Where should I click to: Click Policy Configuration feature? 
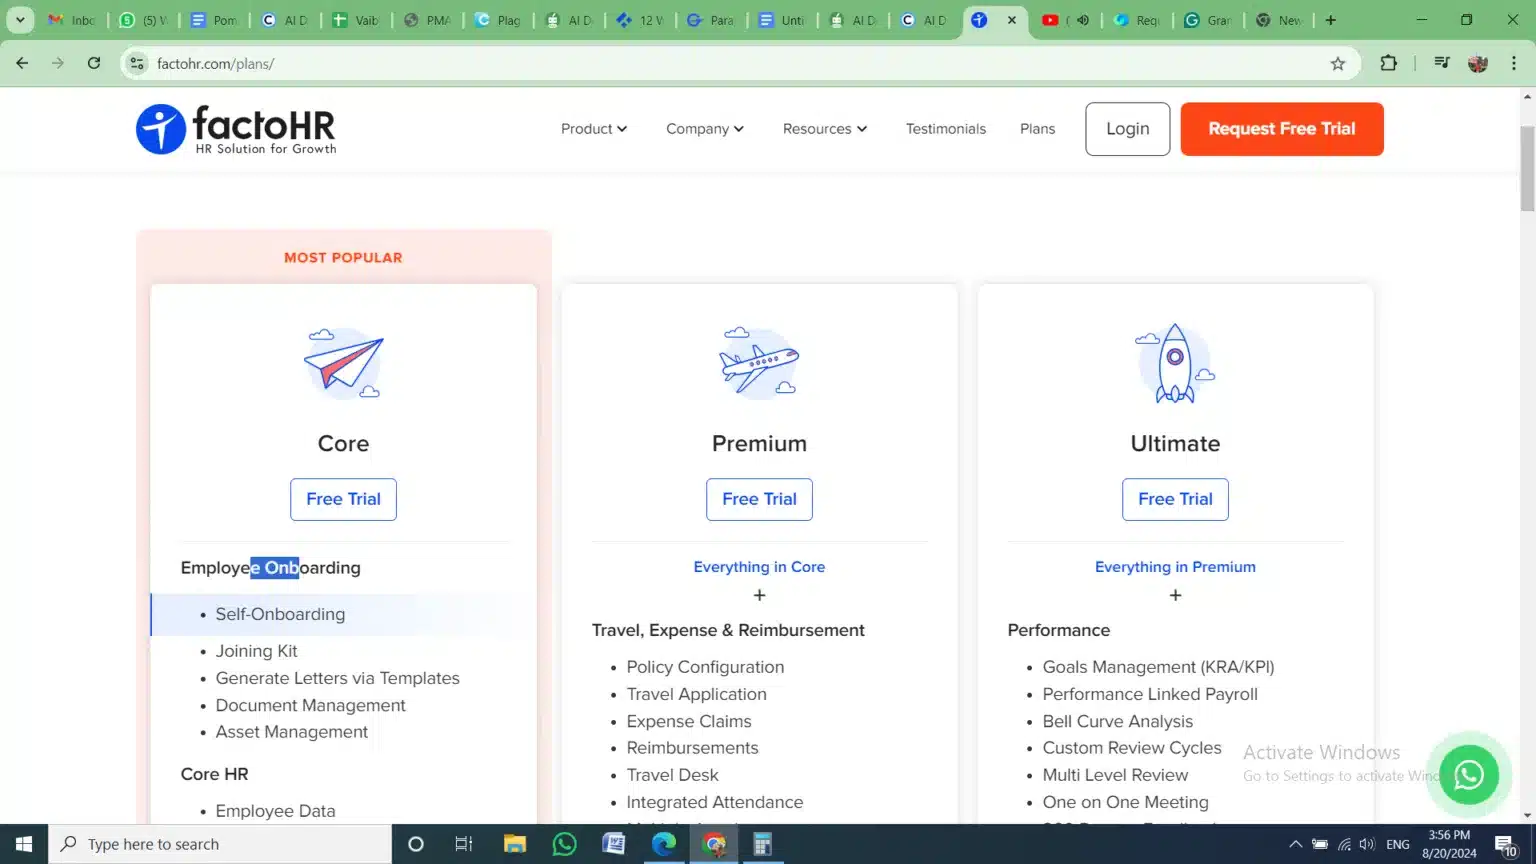click(x=705, y=667)
